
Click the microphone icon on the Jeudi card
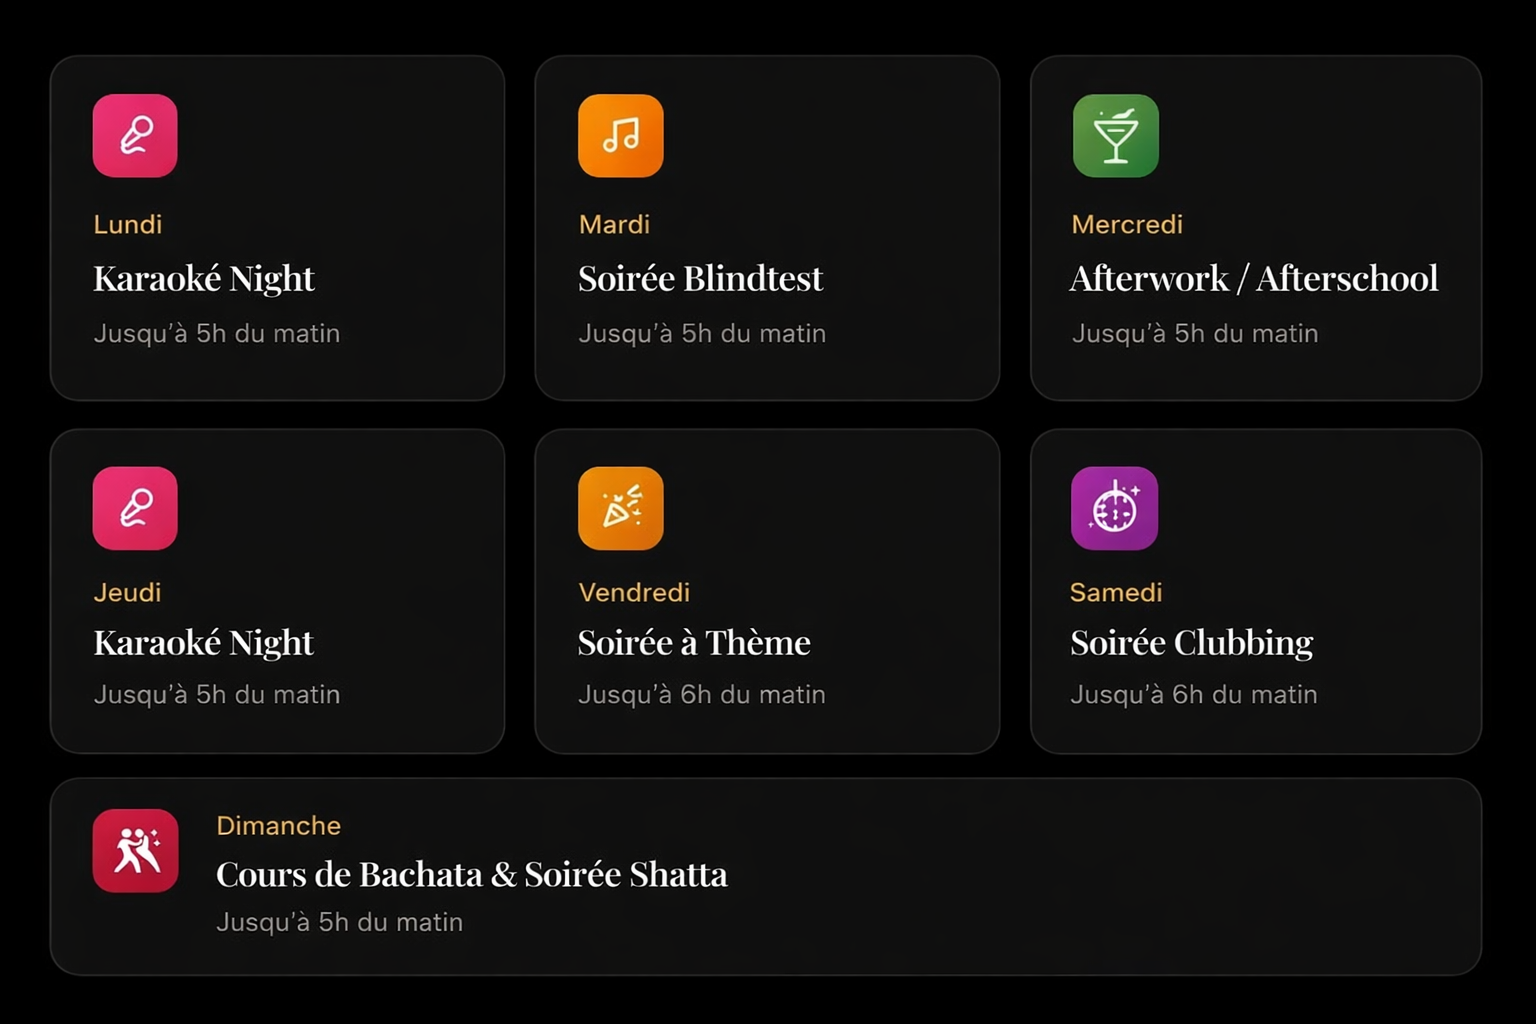point(135,508)
